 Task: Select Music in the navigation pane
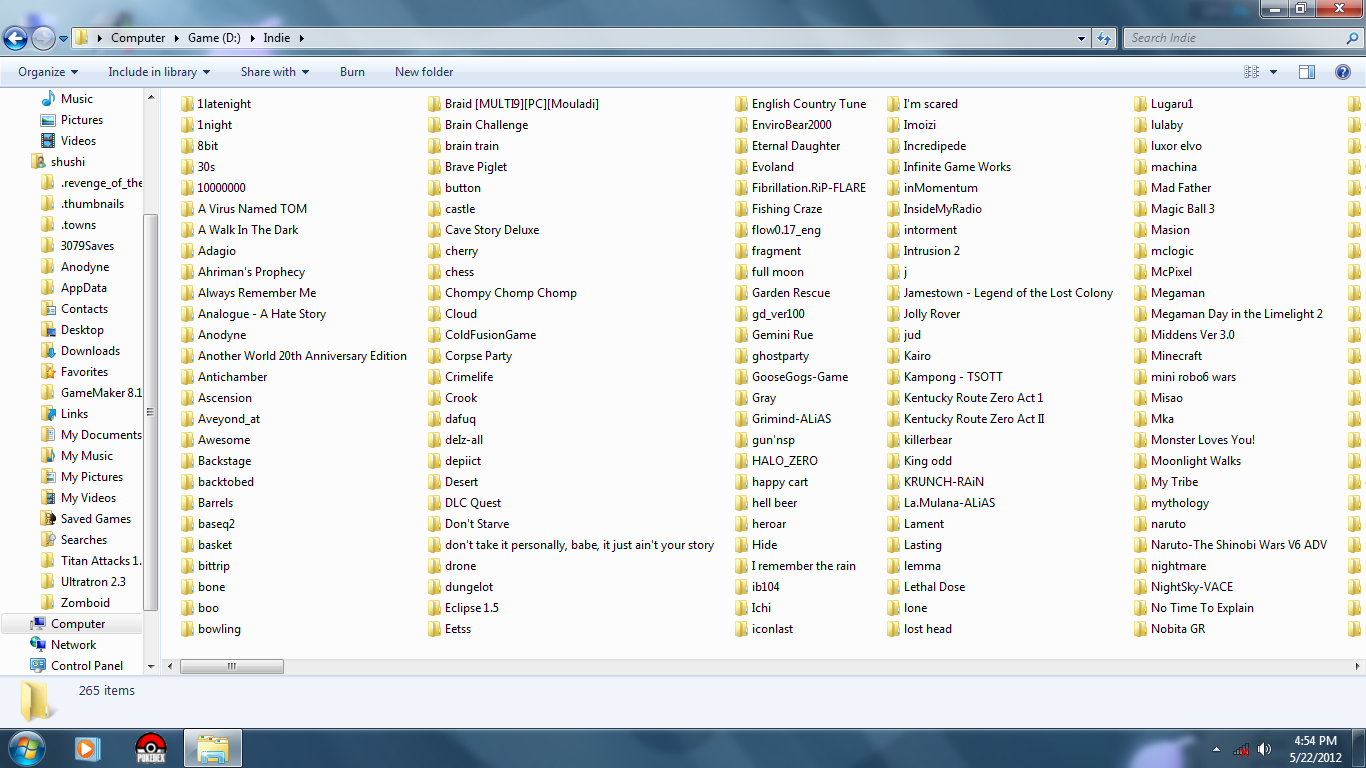[77, 99]
